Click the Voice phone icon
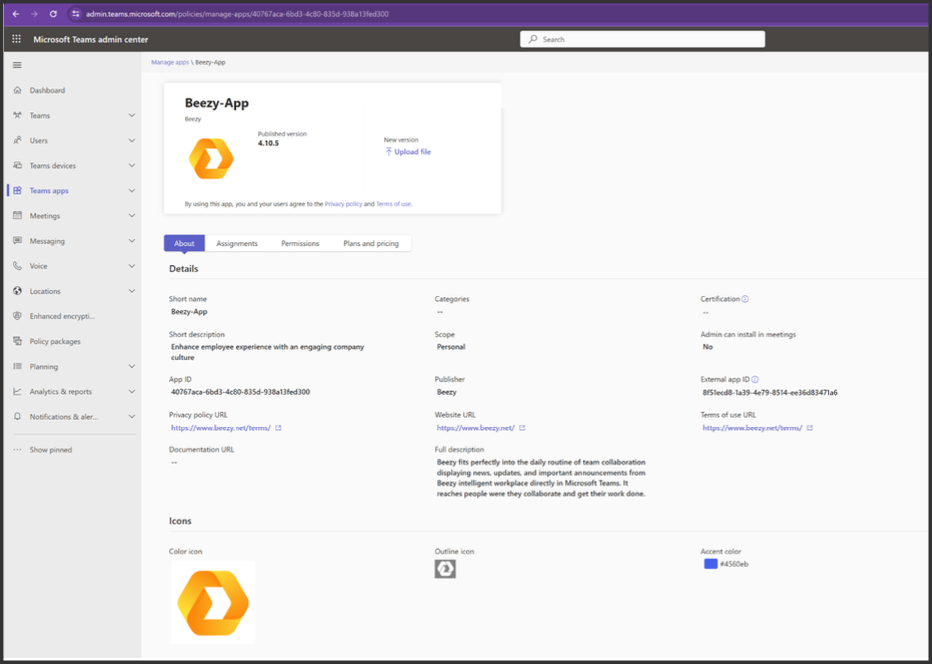 click(17, 266)
